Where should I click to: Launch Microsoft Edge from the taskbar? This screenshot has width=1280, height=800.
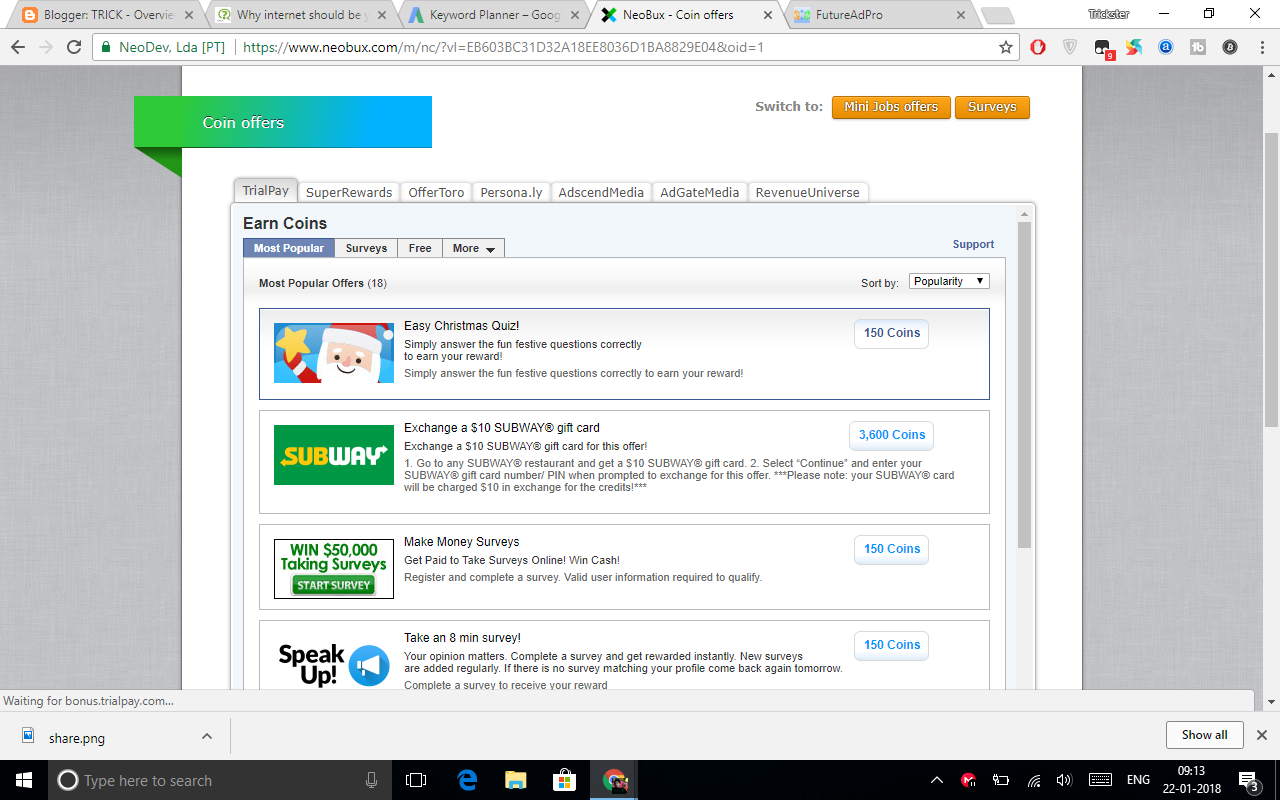pyautogui.click(x=467, y=780)
